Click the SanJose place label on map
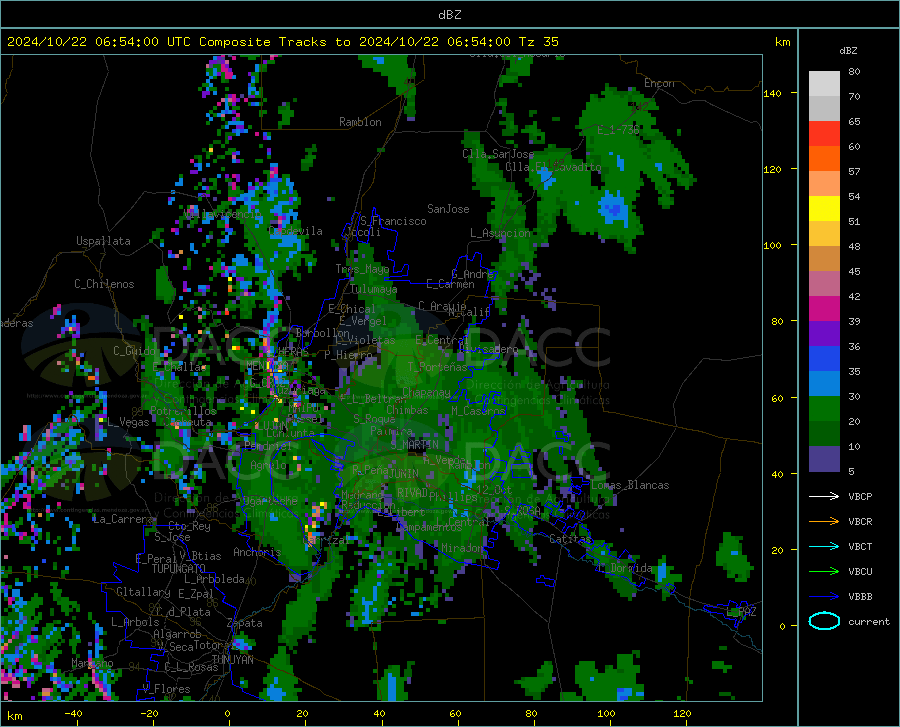Viewport: 900px width, 727px height. [x=448, y=209]
